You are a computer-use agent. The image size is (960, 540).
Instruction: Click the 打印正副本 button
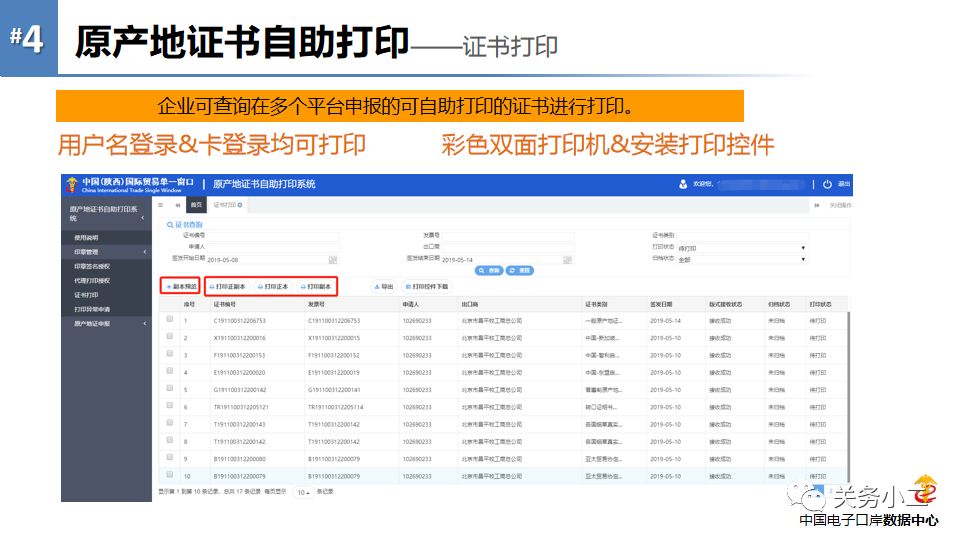click(x=228, y=287)
